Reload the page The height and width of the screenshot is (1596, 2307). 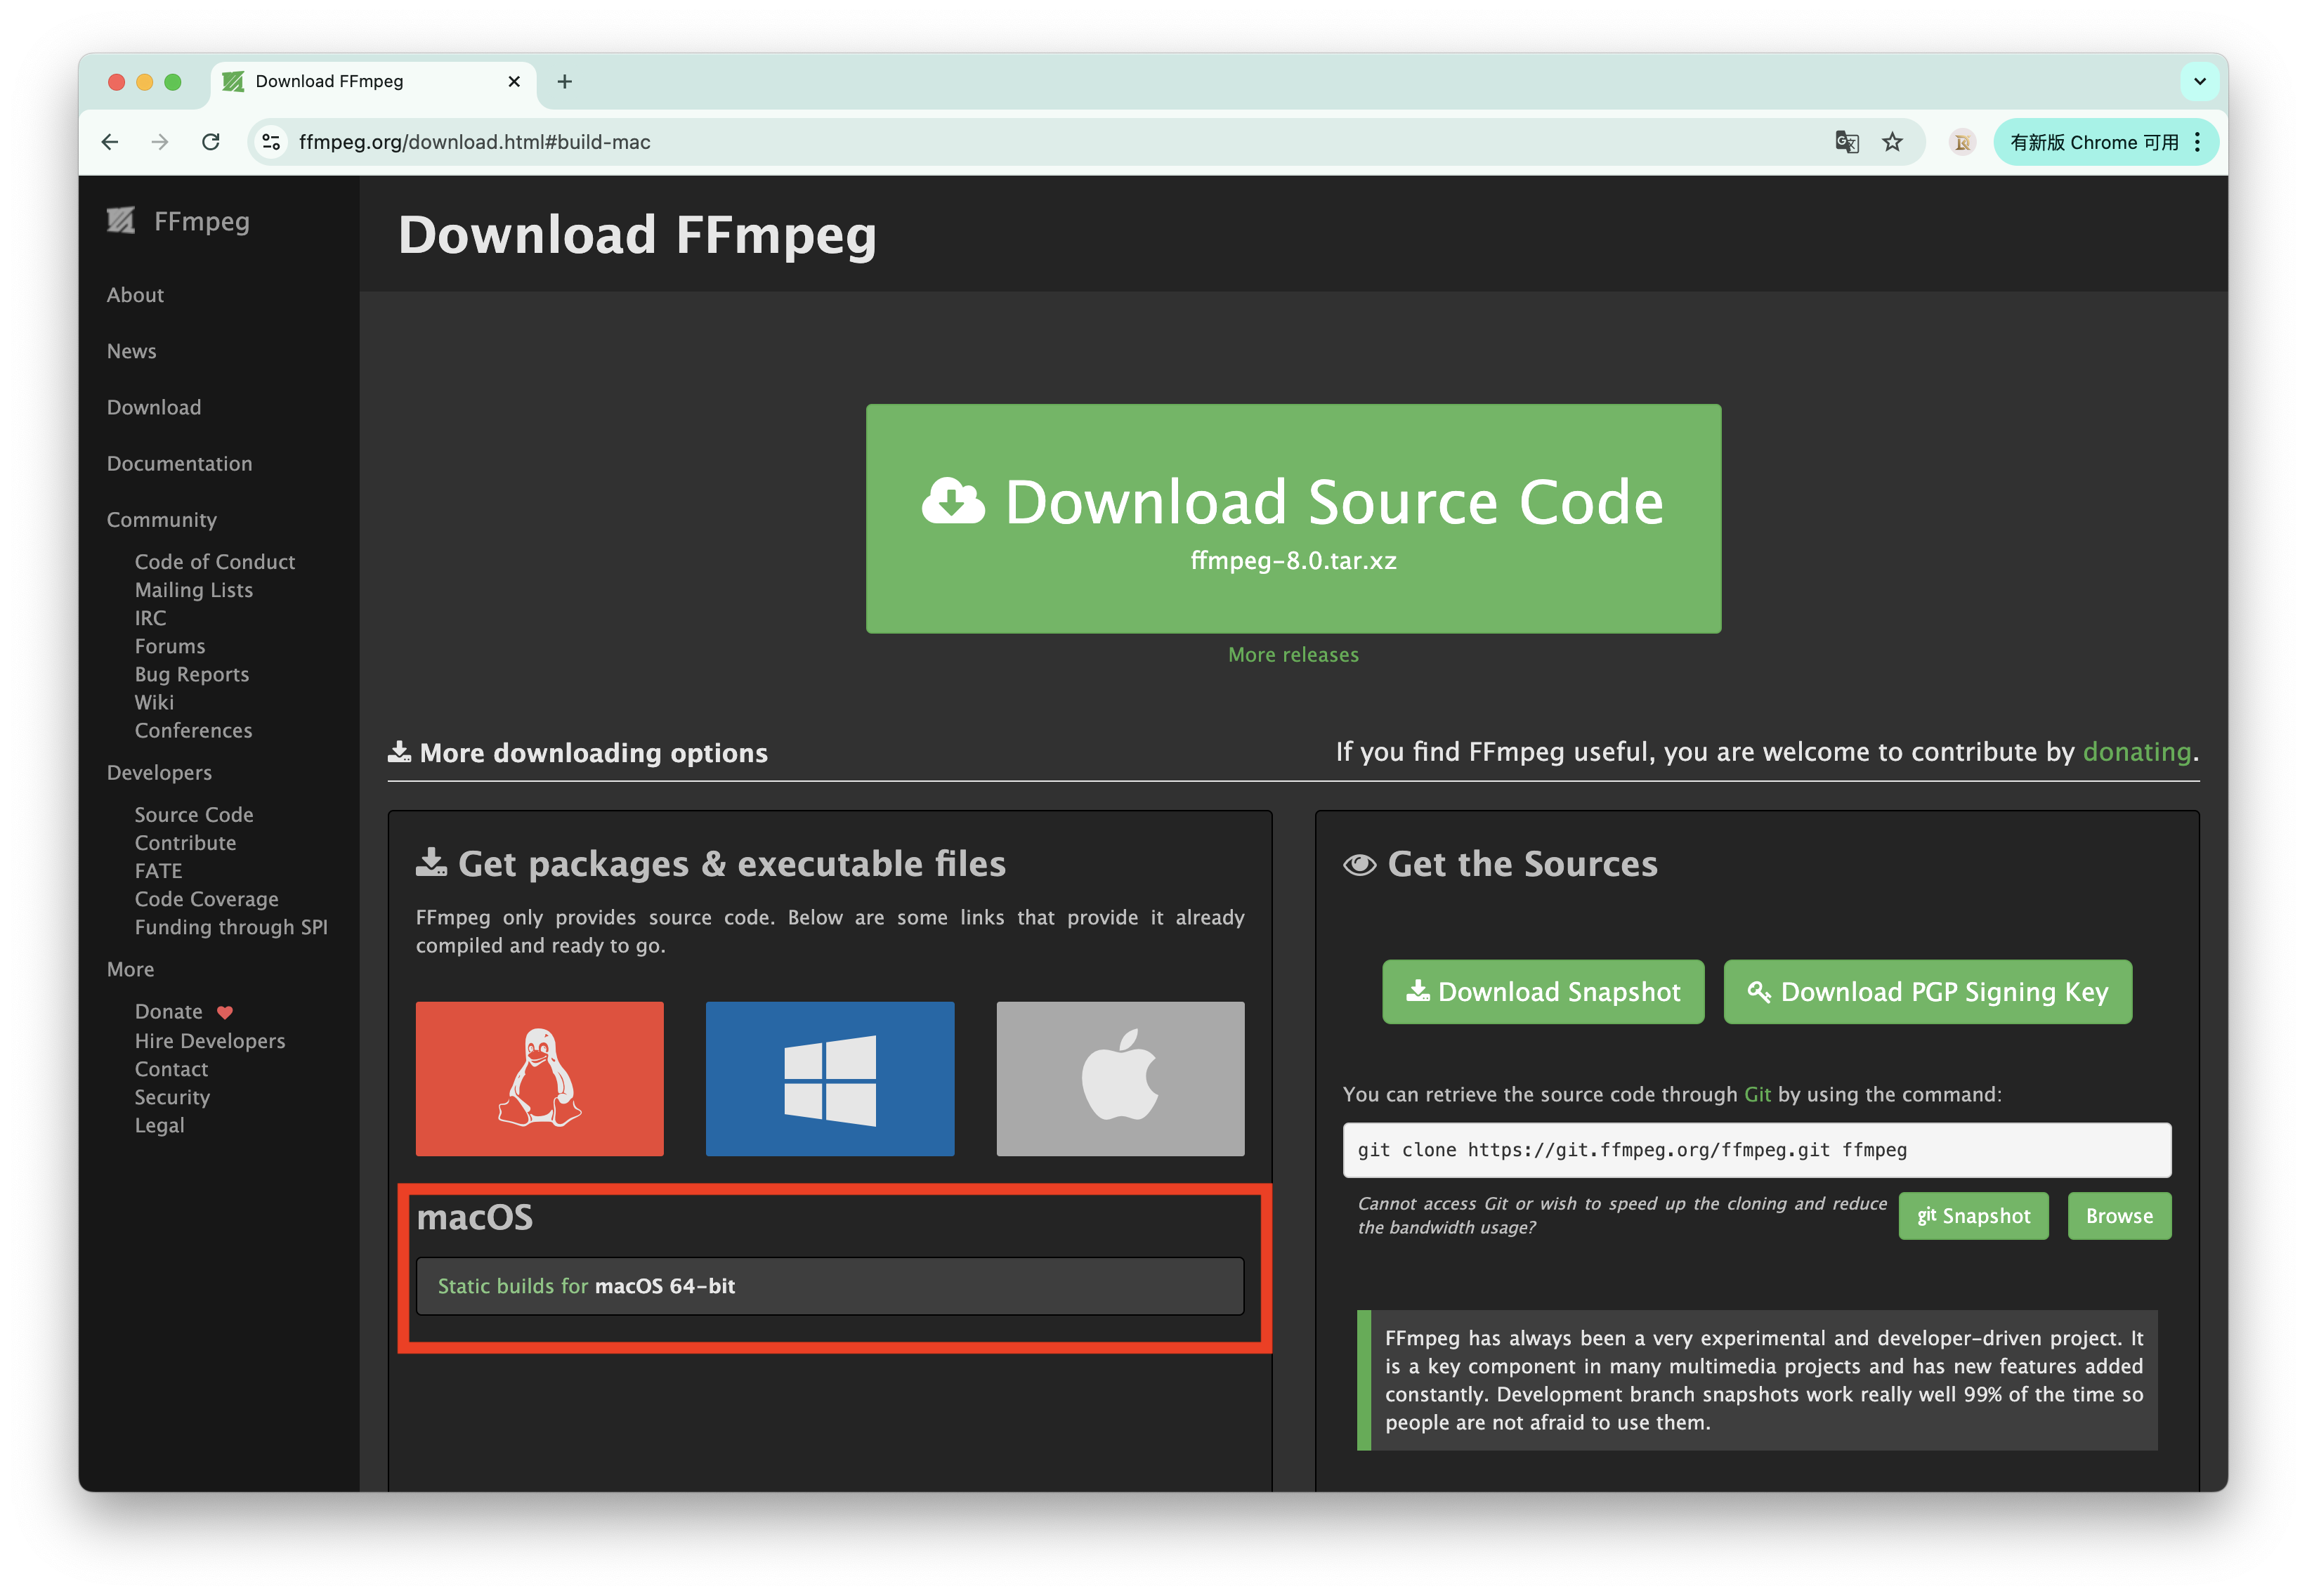211,142
